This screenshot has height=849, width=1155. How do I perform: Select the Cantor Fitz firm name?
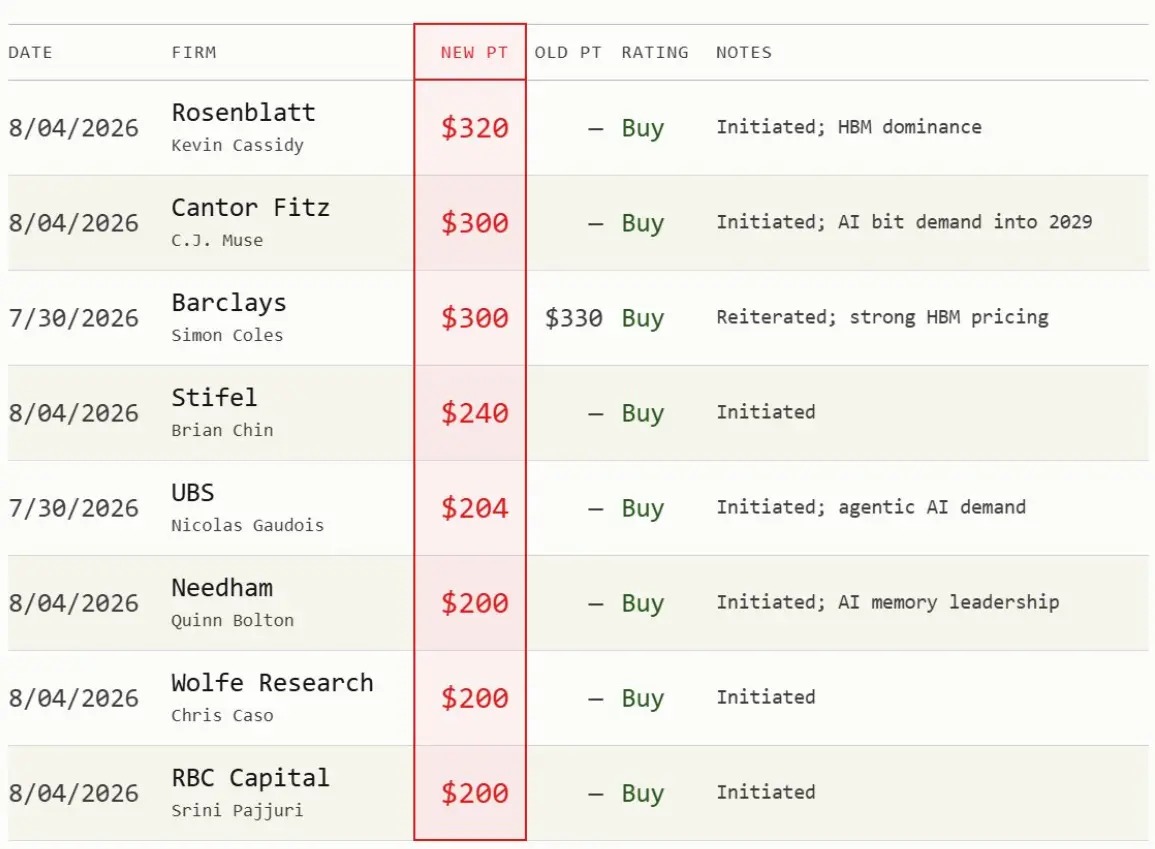(x=250, y=208)
